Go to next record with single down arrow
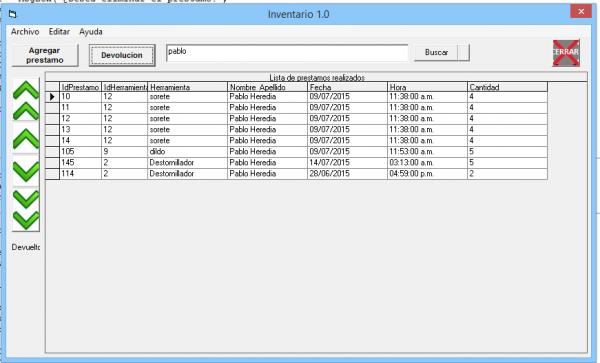Image resolution: width=600 pixels, height=363 pixels. 26,171
